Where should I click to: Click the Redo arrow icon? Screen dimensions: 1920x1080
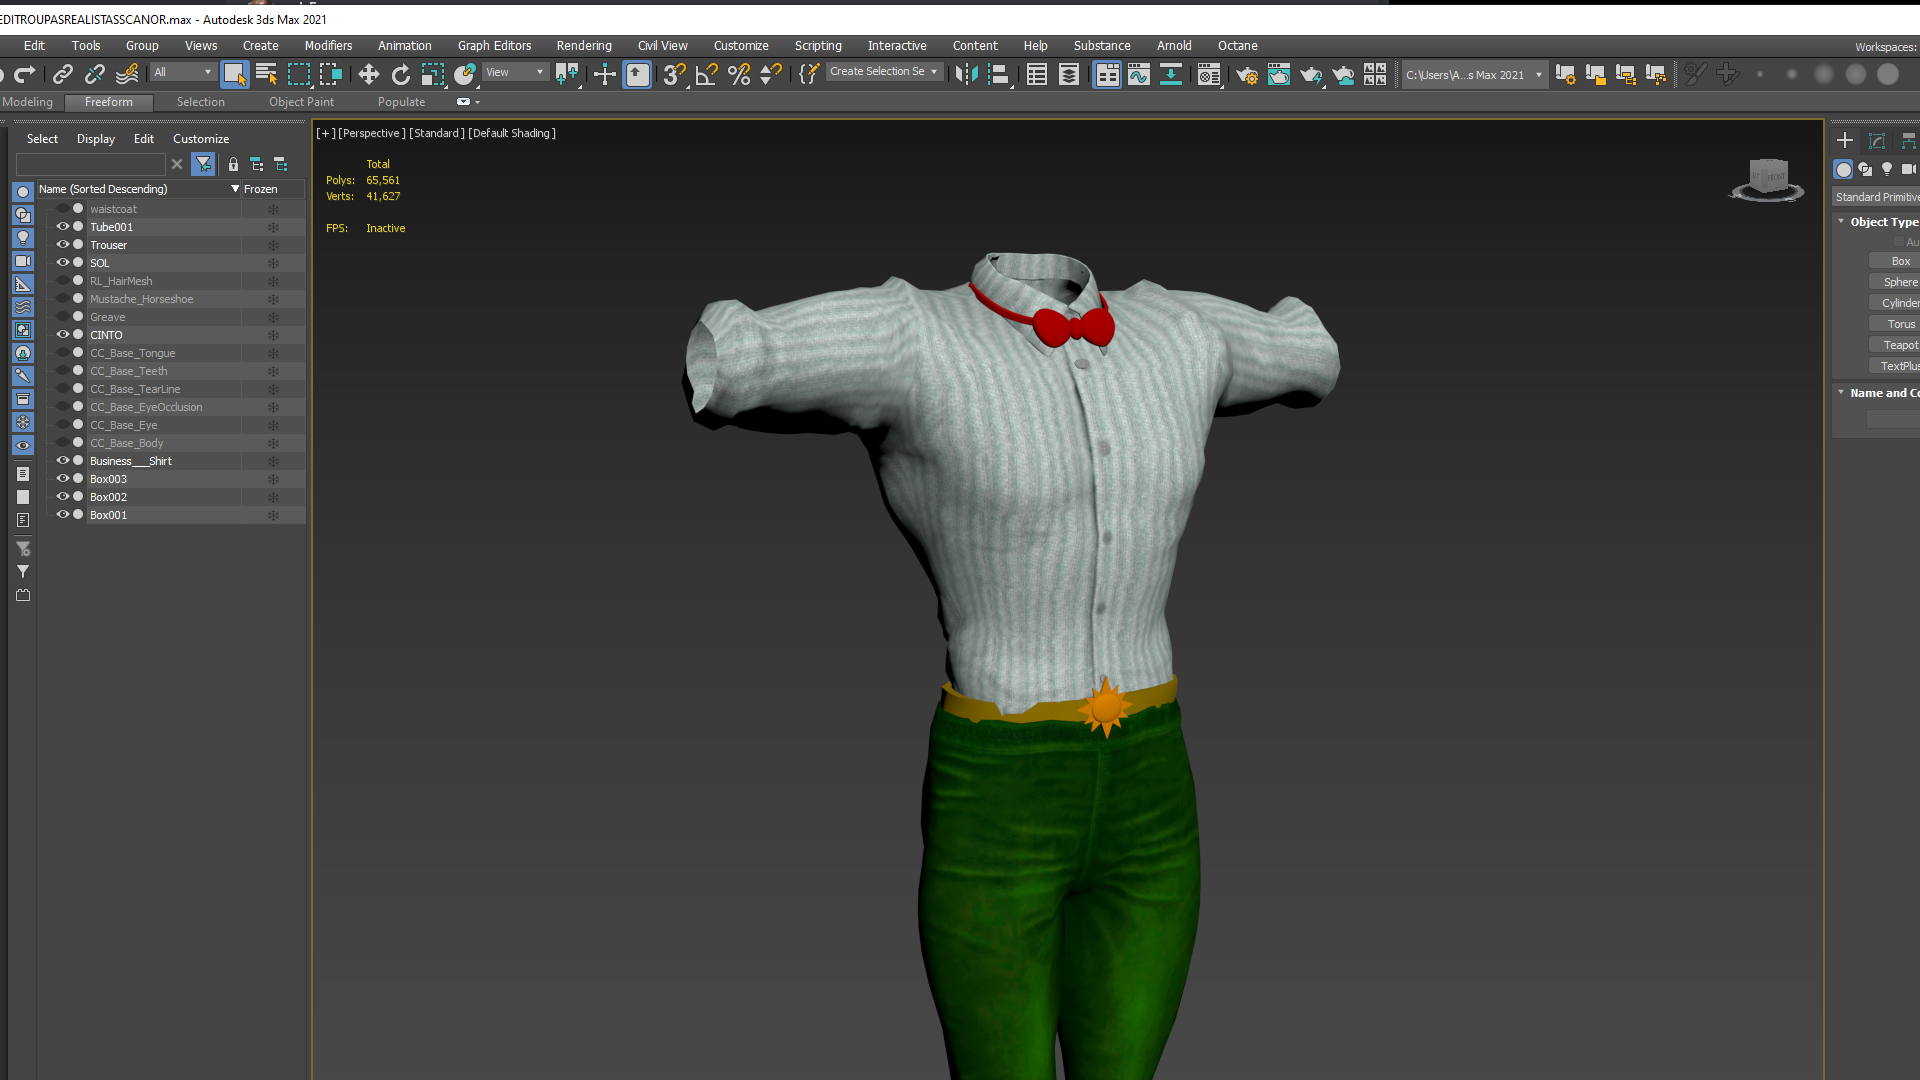[25, 74]
